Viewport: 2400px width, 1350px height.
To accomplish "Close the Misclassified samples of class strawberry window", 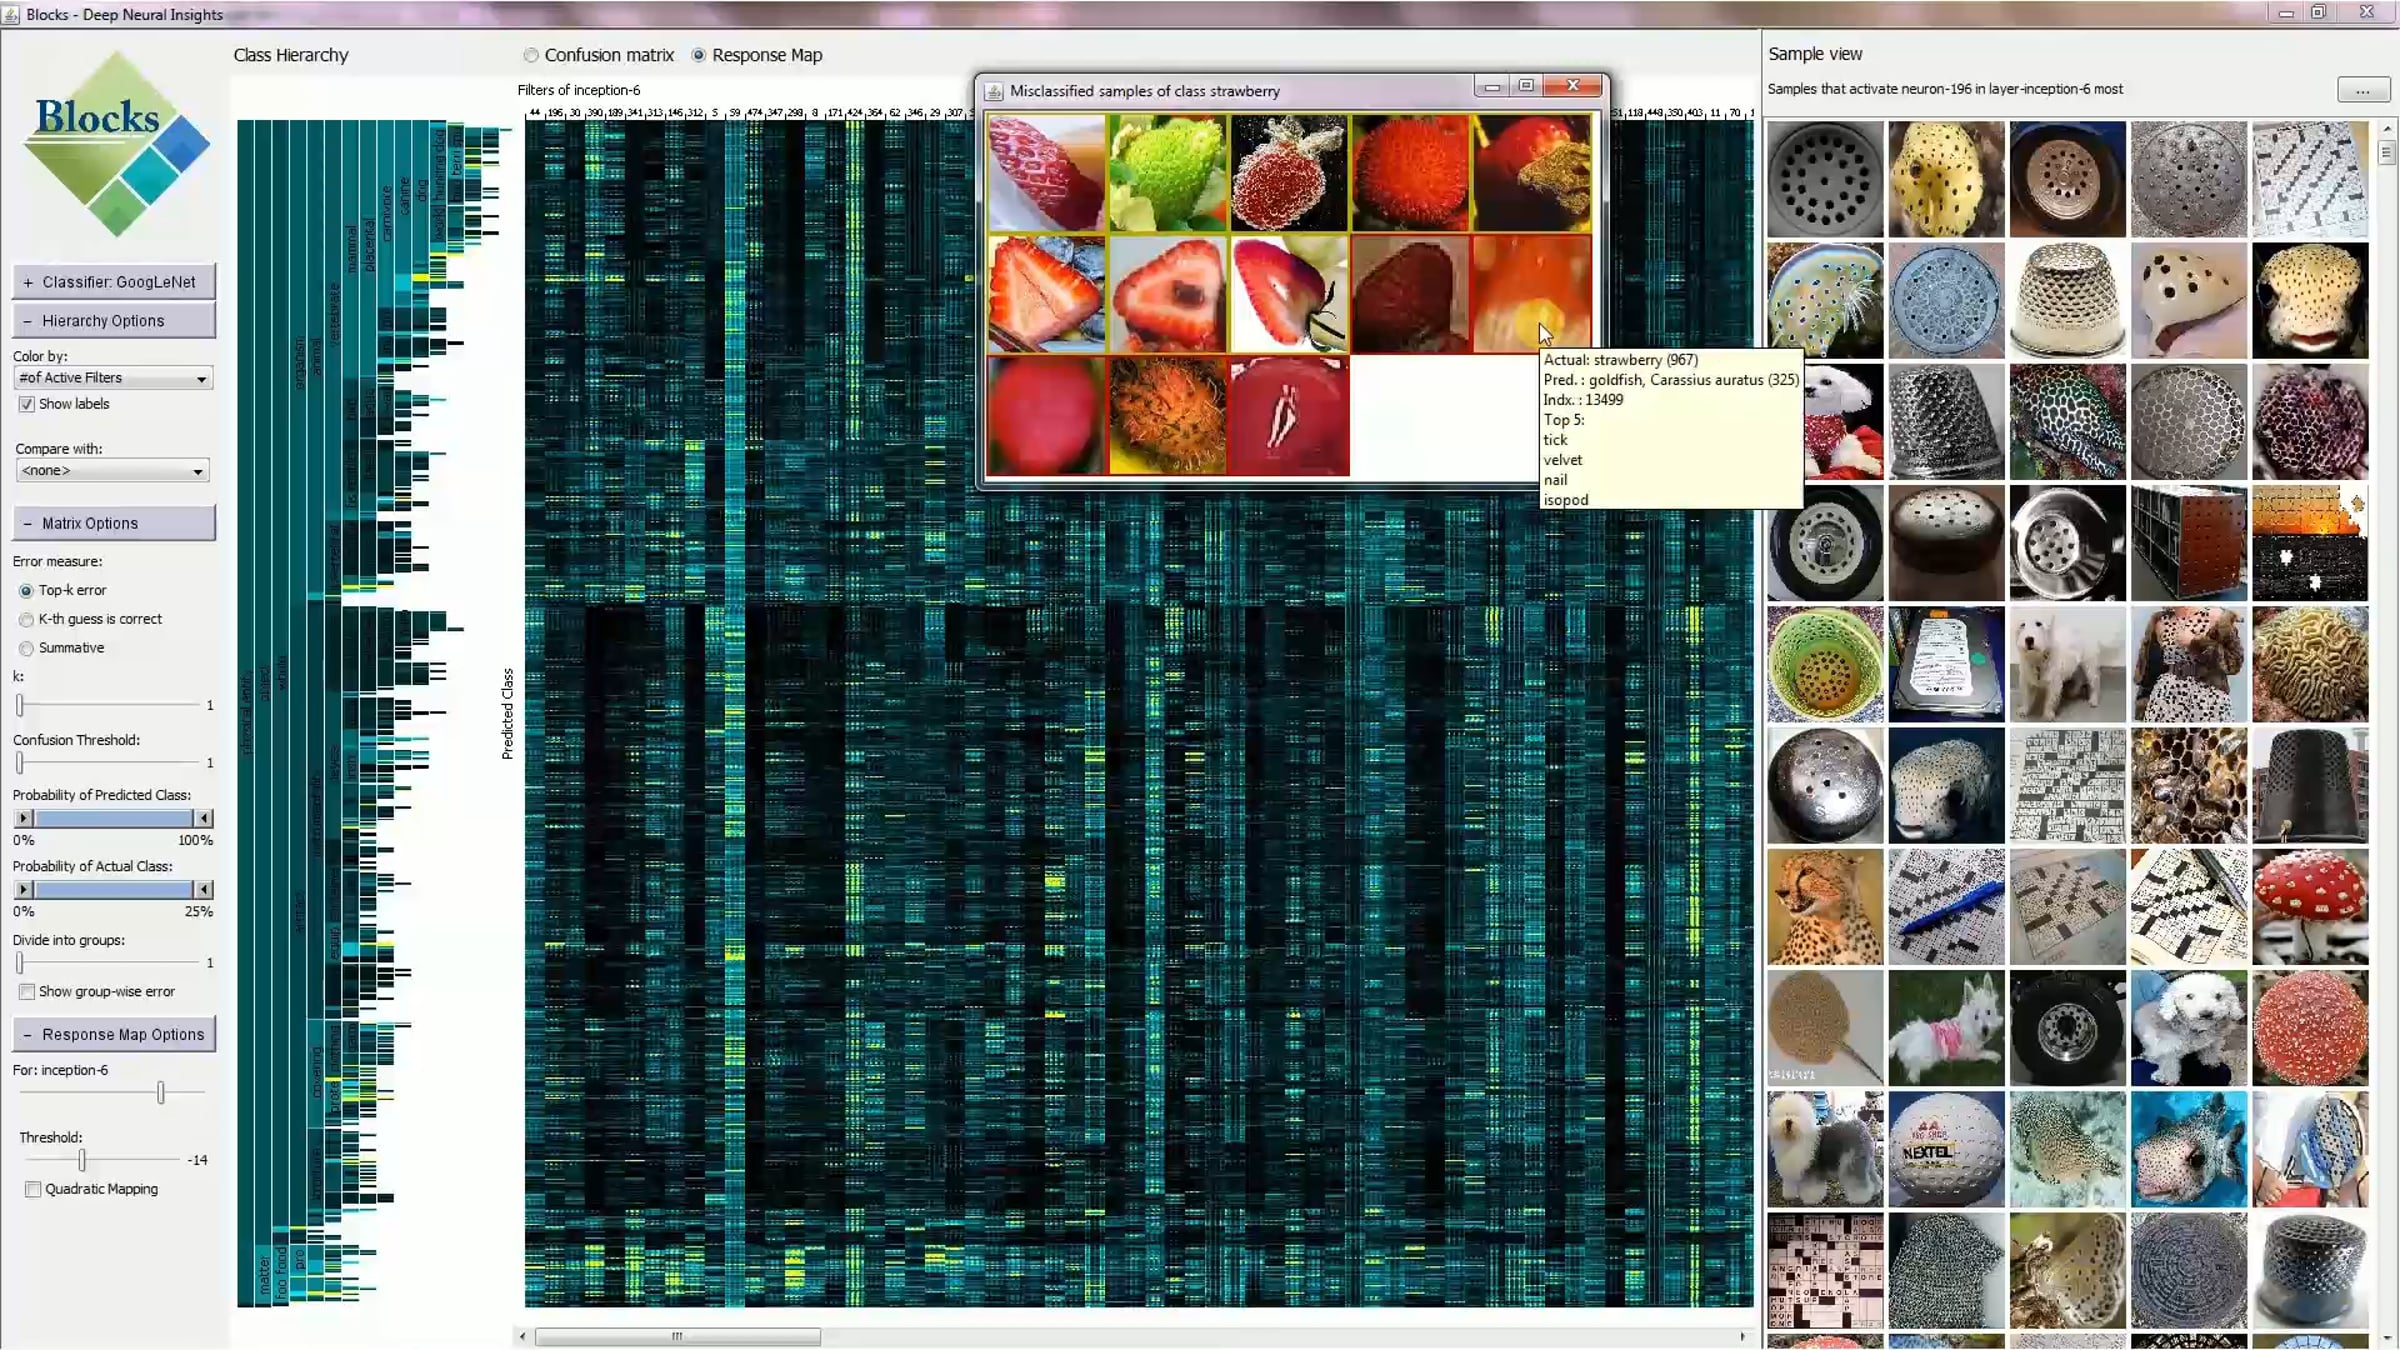I will tap(1573, 86).
